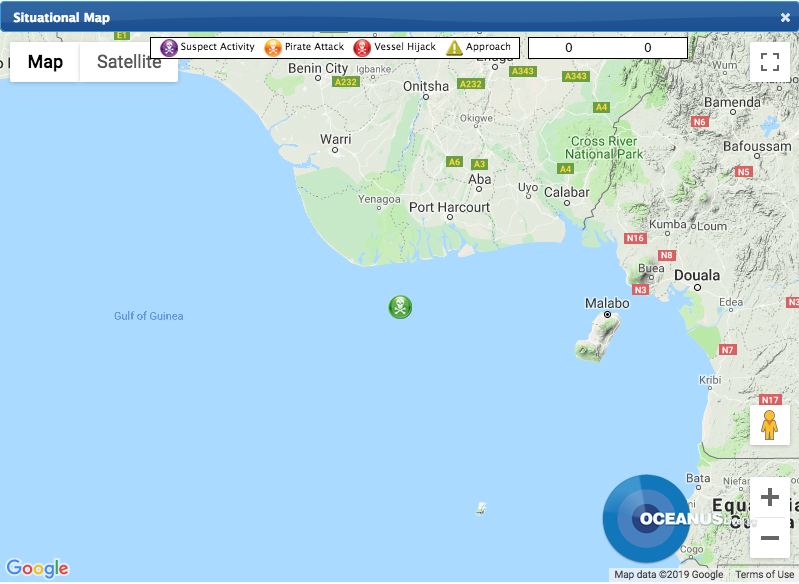
Task: Click the red Vessel Hijack icon
Action: click(362, 47)
